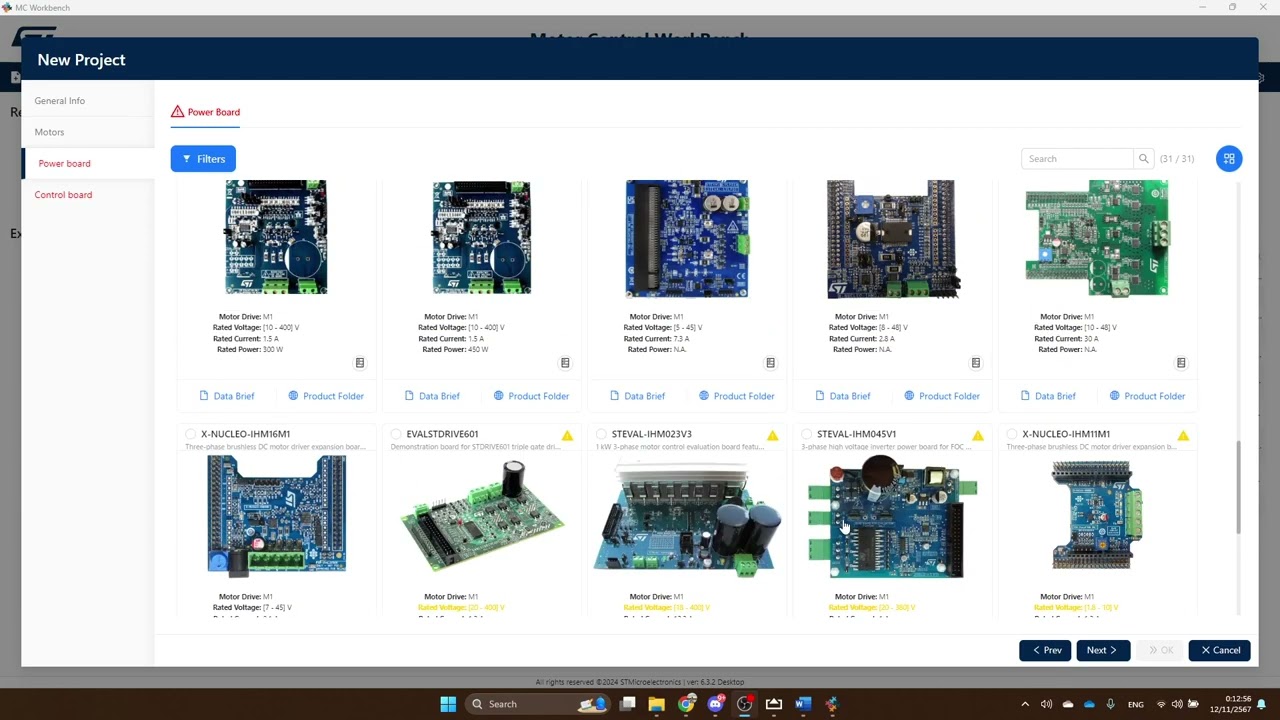Click the Next button
Viewport: 1280px width, 720px height.
point(1102,650)
